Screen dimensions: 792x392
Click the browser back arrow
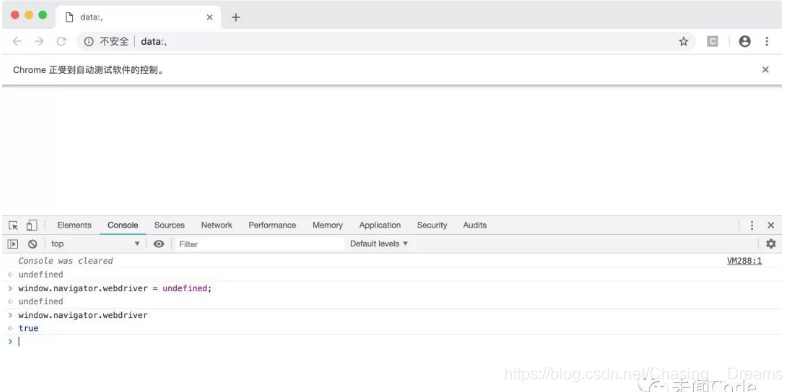[17, 41]
